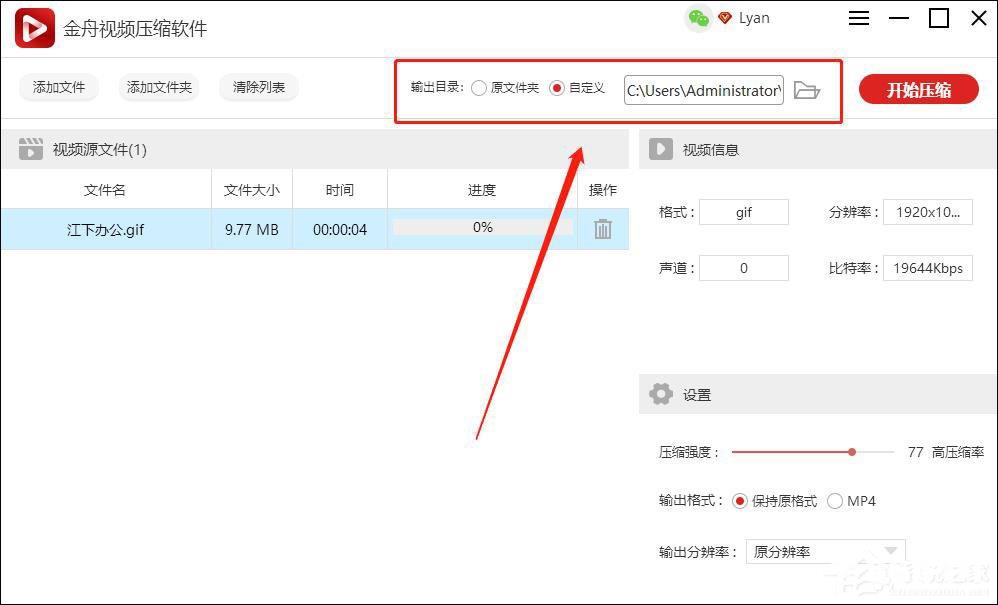The image size is (998, 605).
Task: Click the settings gear icon
Action: tap(661, 394)
